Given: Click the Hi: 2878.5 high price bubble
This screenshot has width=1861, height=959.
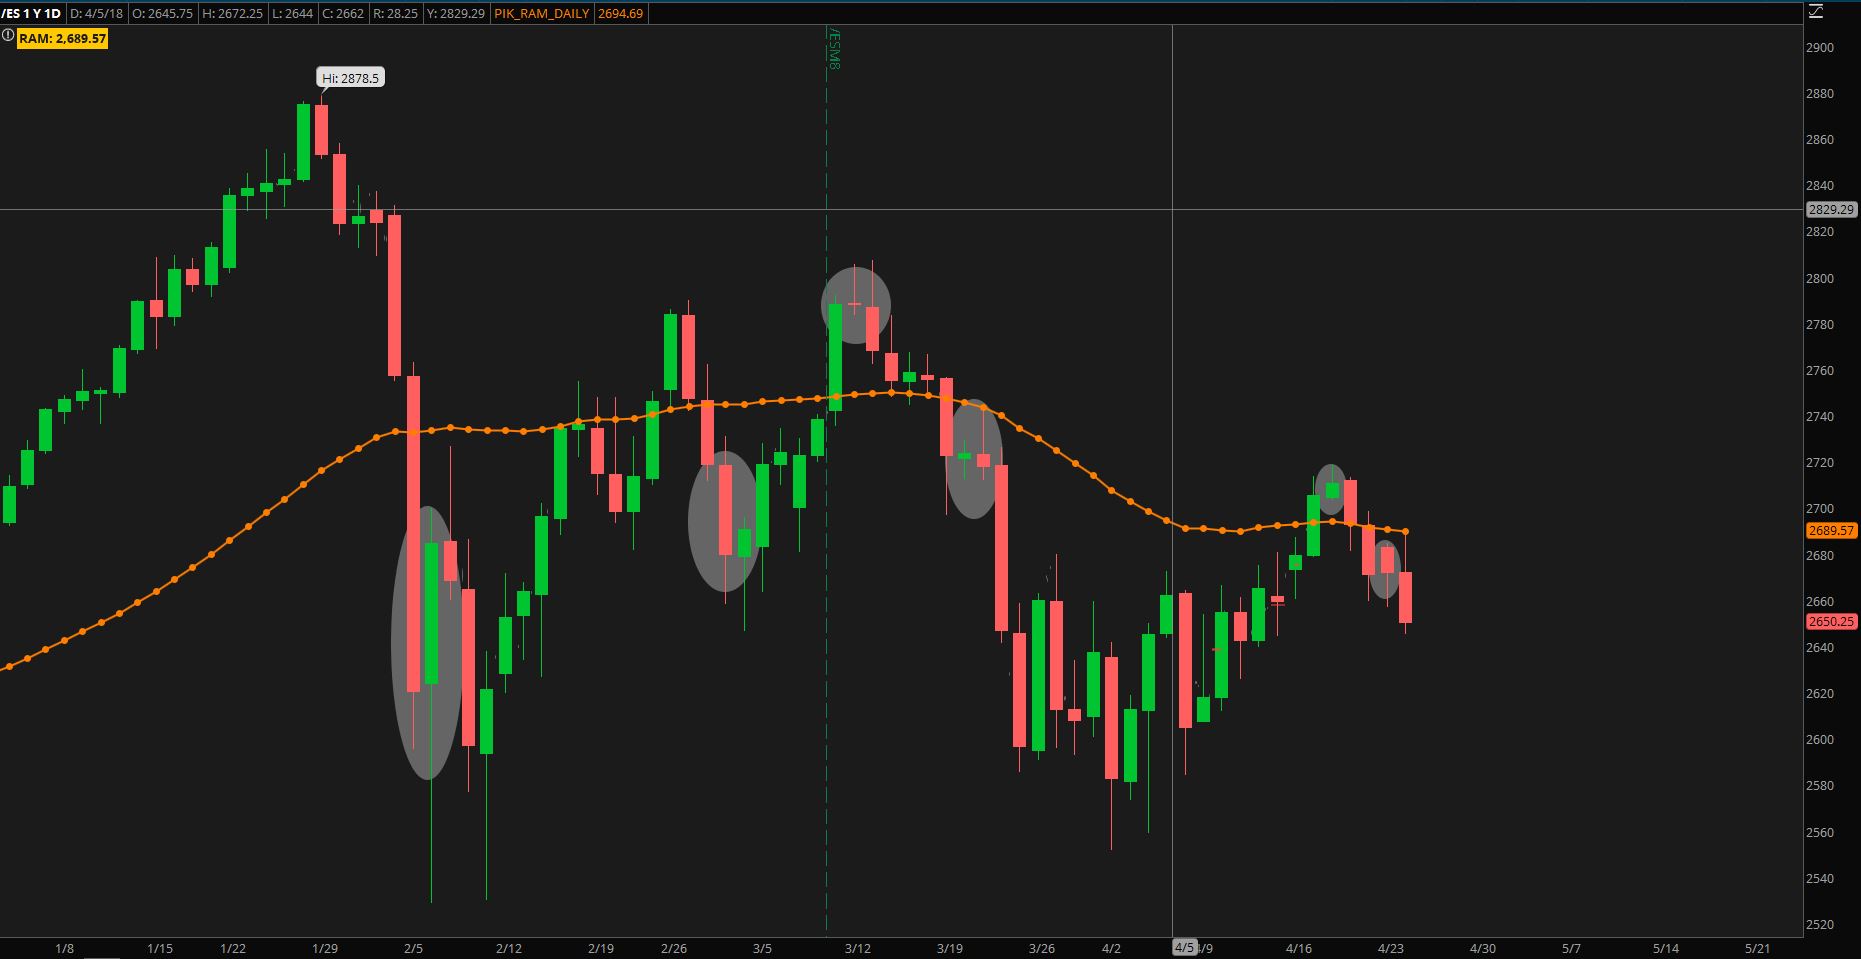Looking at the screenshot, I should 351,78.
